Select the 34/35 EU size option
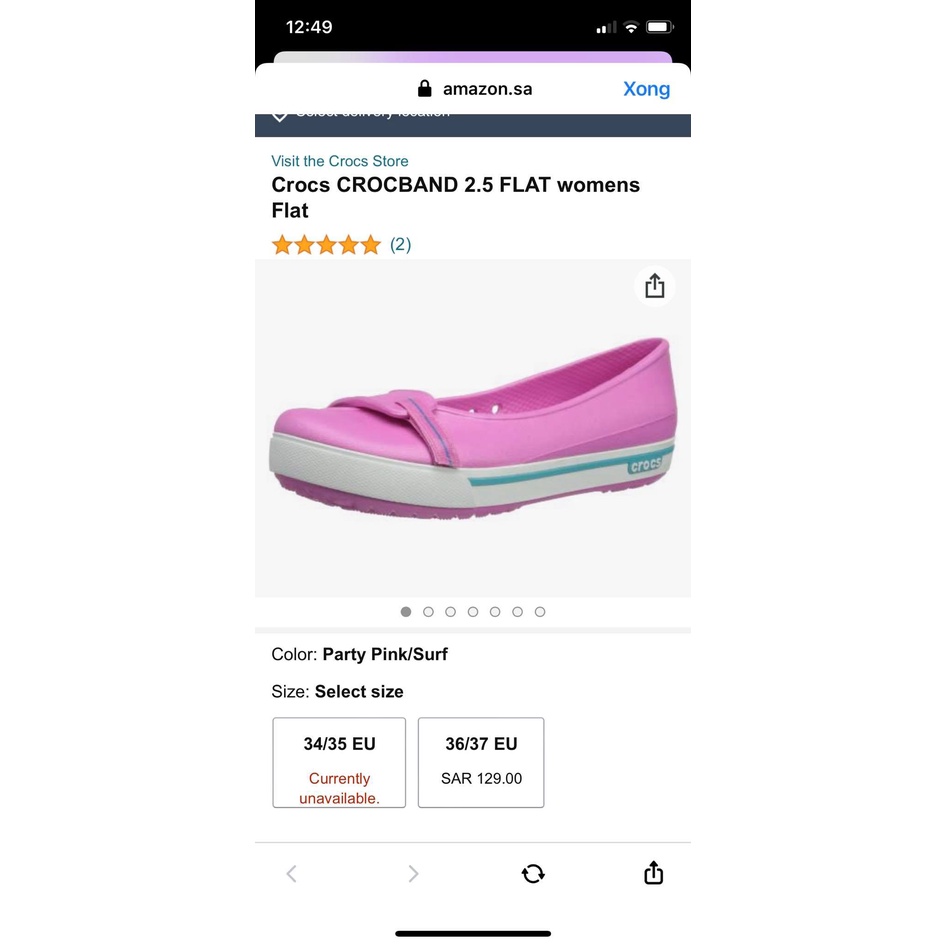The width and height of the screenshot is (946, 946). tap(339, 762)
